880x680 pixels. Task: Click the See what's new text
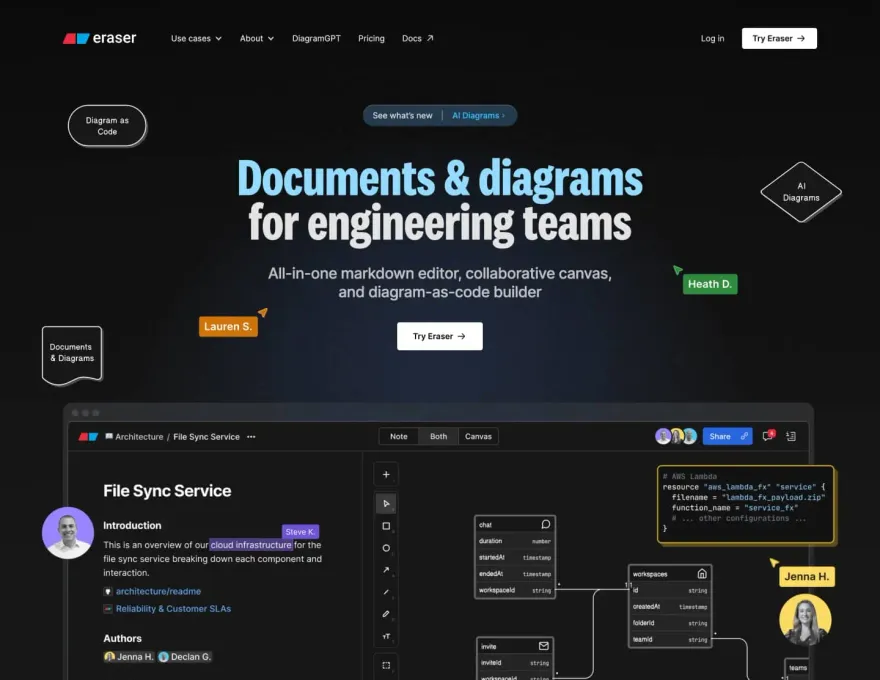tap(402, 115)
